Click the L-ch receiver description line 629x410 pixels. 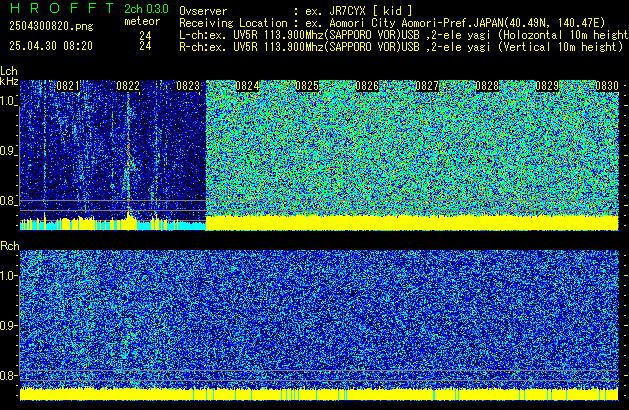(404, 35)
